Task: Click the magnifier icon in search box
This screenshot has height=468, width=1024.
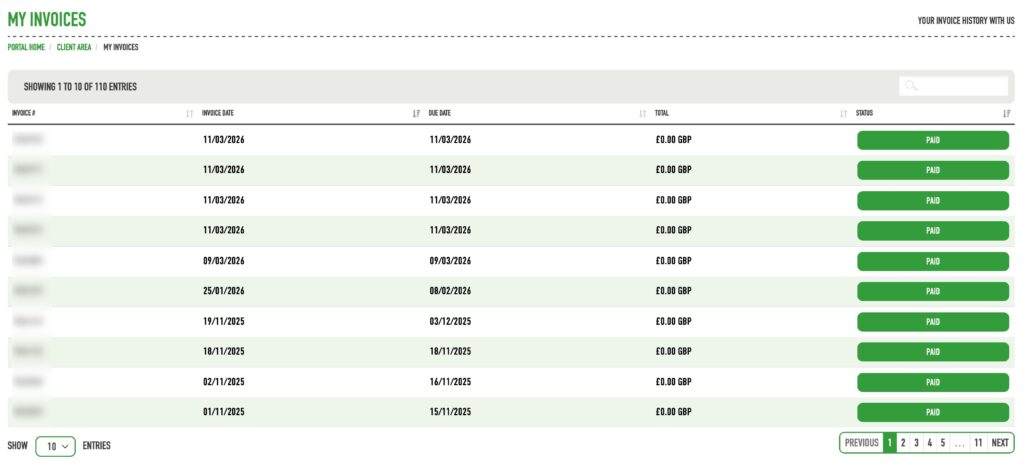Action: coord(911,86)
